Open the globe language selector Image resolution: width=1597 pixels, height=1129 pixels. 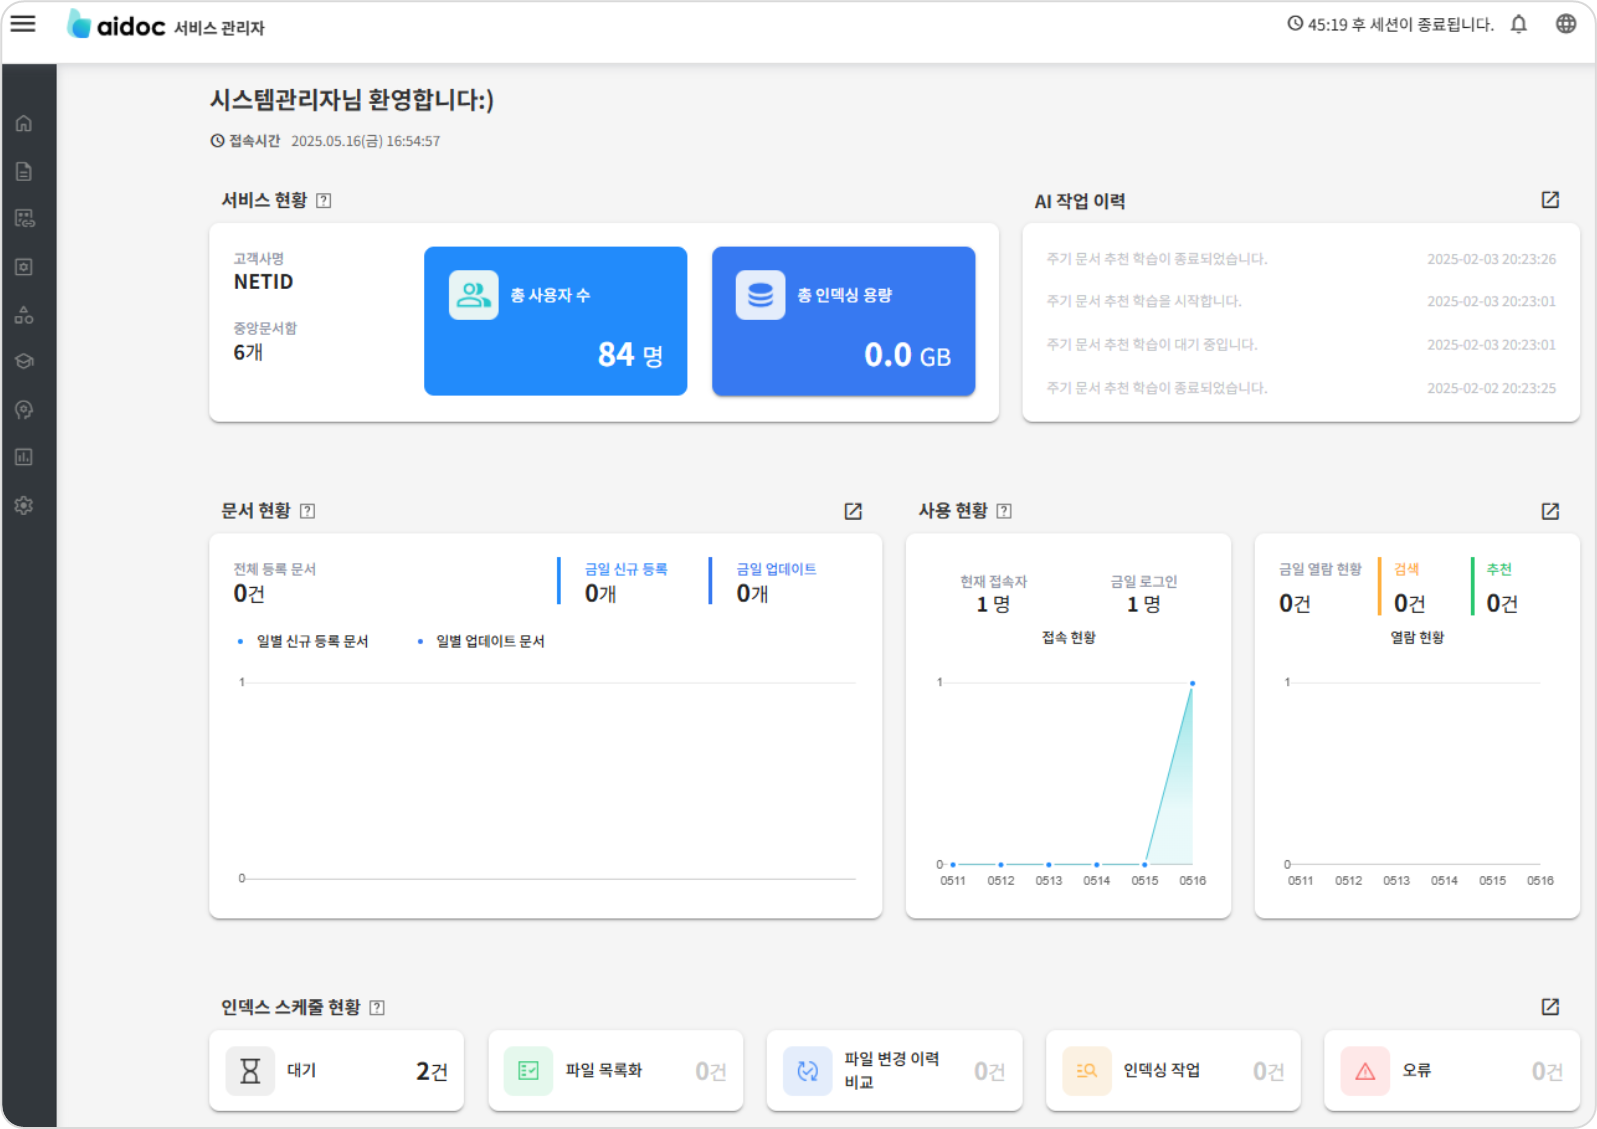click(1565, 24)
